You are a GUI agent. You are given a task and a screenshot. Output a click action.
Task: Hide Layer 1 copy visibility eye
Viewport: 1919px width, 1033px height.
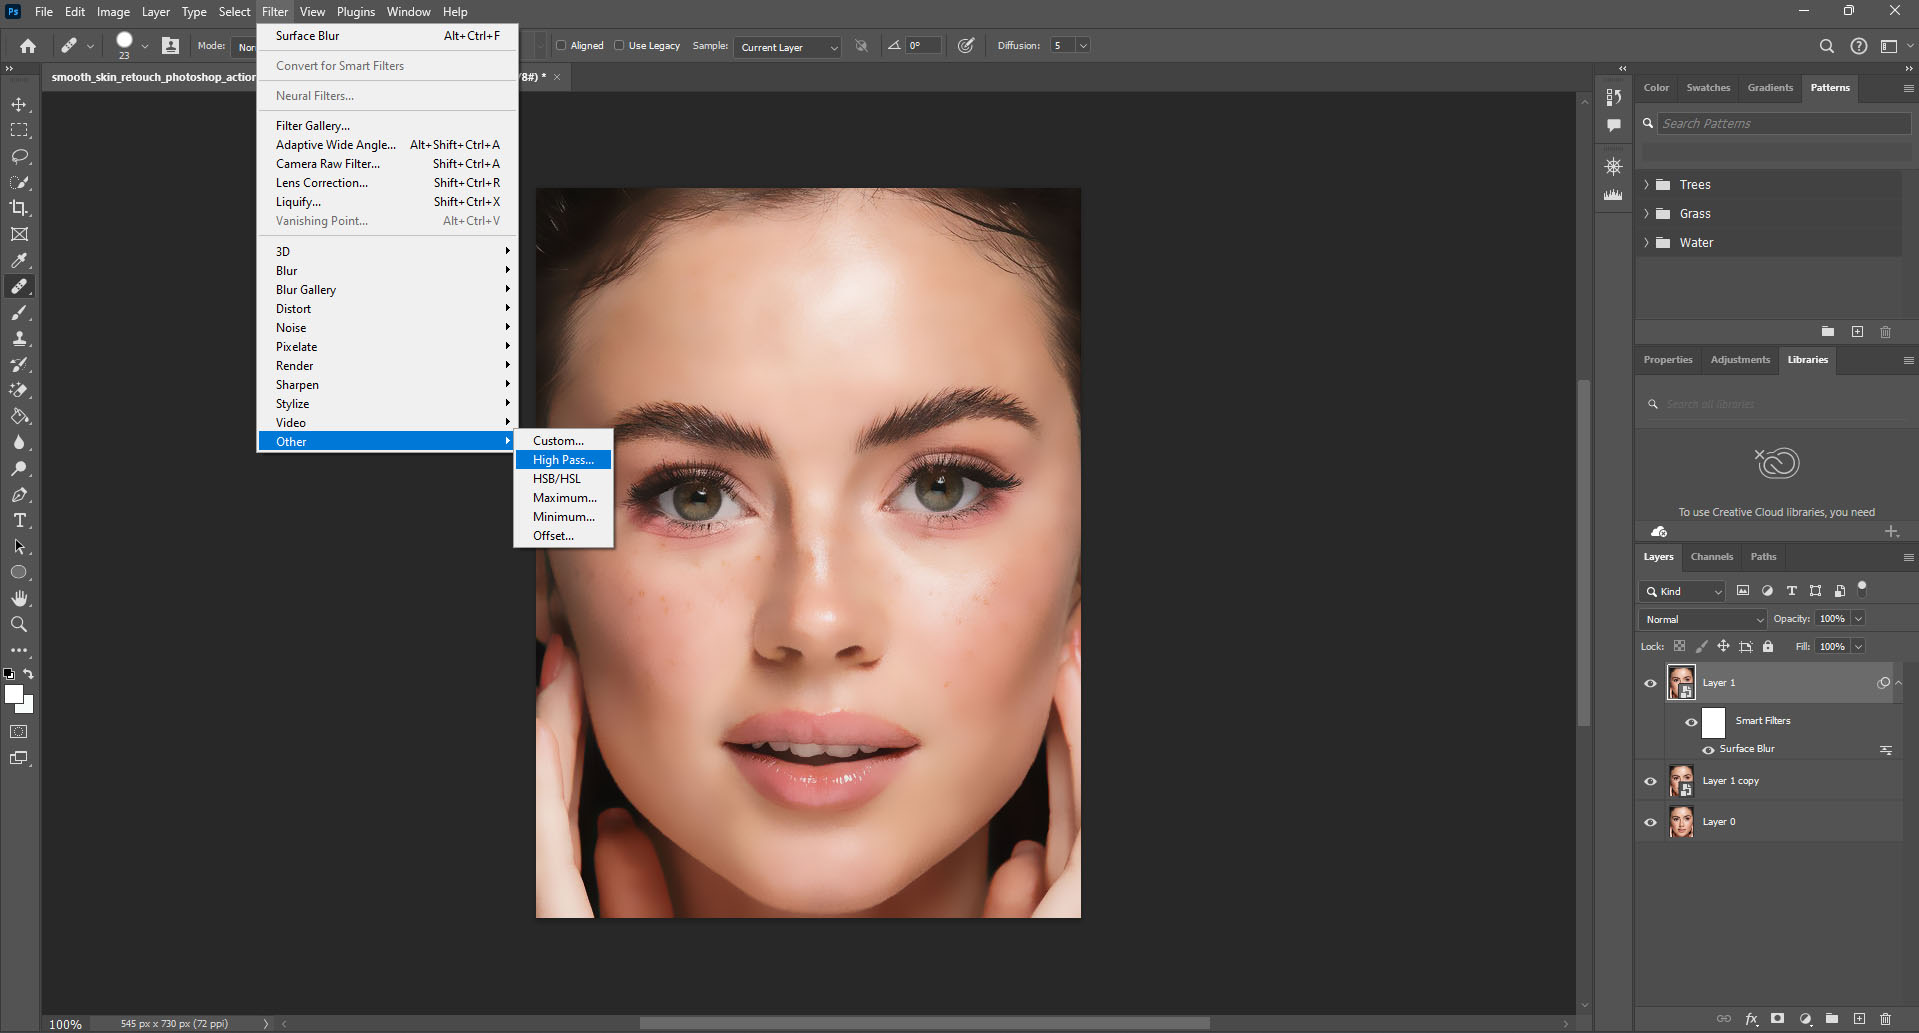coord(1650,781)
